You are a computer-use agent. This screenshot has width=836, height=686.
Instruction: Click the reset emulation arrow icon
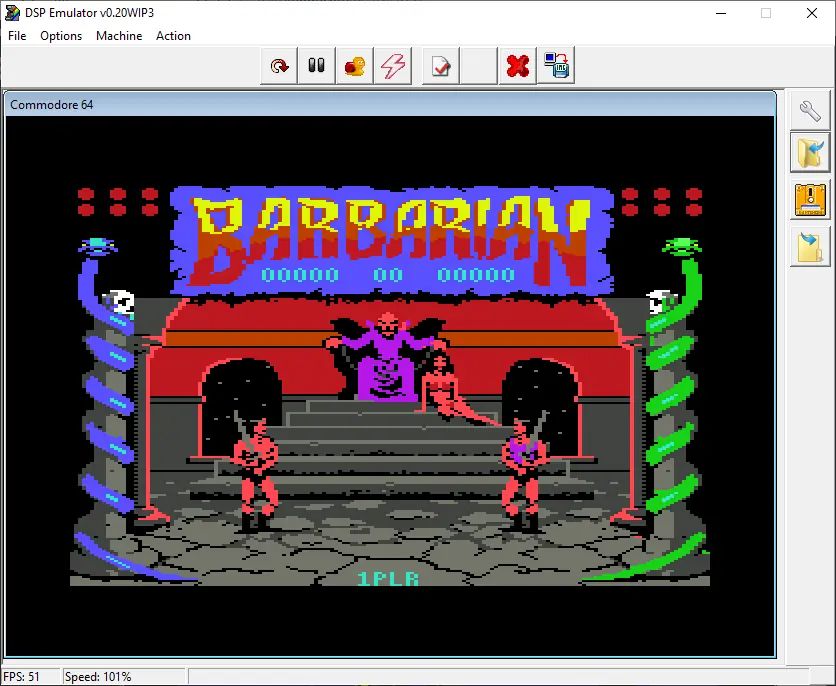(279, 66)
